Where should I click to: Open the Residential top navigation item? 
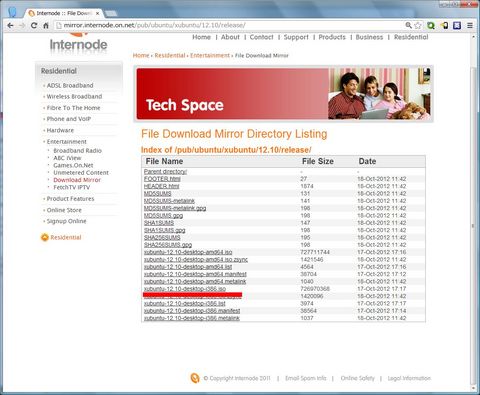411,37
